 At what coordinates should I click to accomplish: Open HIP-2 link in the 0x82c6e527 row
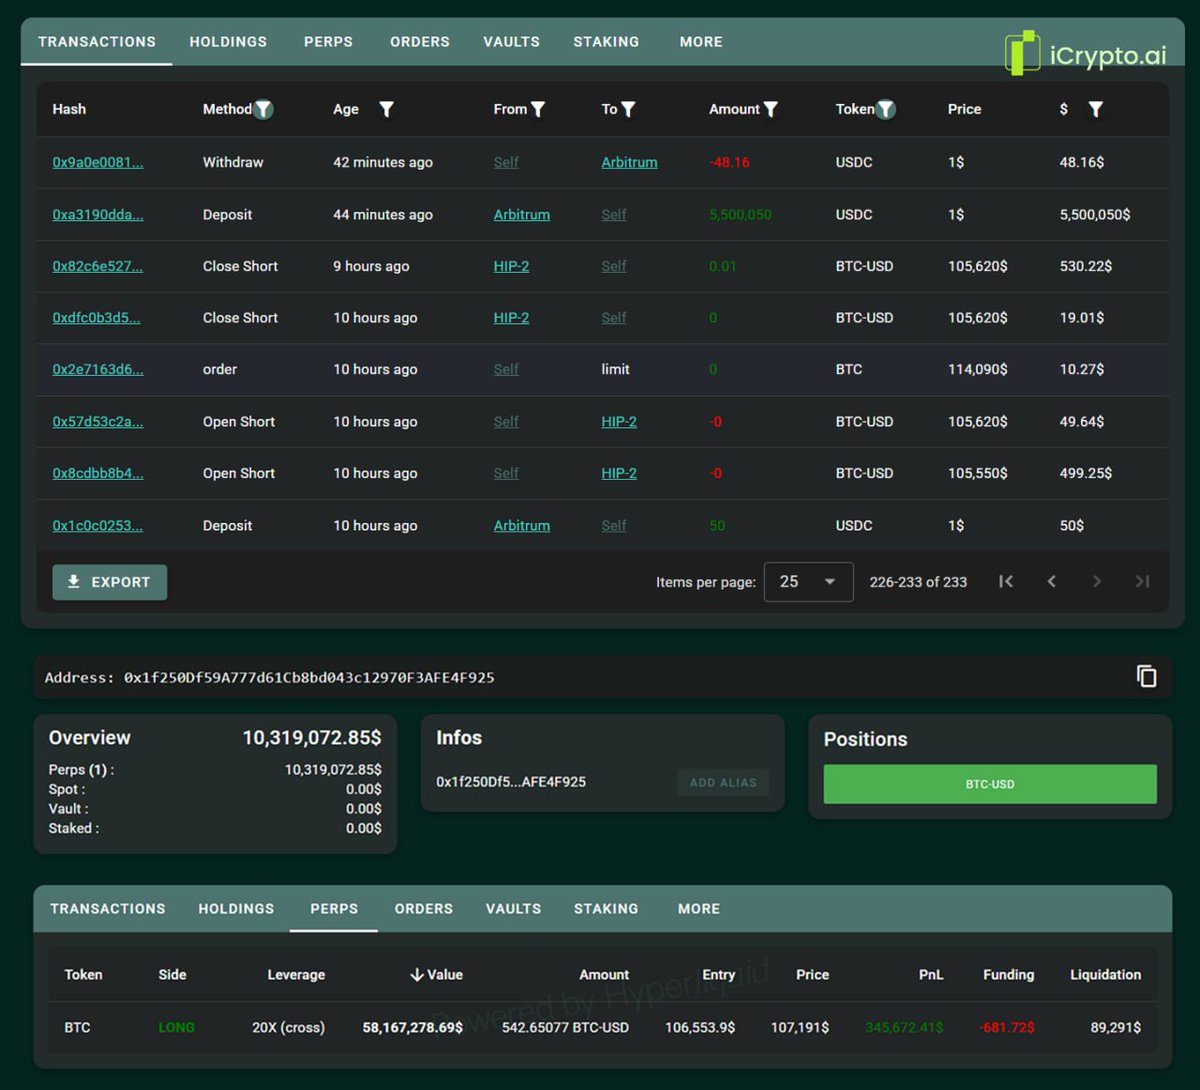pyautogui.click(x=511, y=267)
